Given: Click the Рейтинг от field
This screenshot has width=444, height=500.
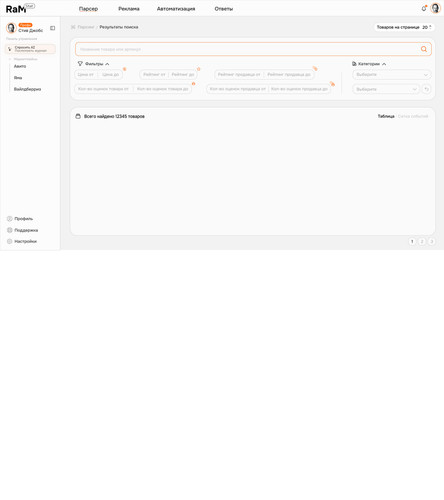Looking at the screenshot, I should pyautogui.click(x=154, y=74).
